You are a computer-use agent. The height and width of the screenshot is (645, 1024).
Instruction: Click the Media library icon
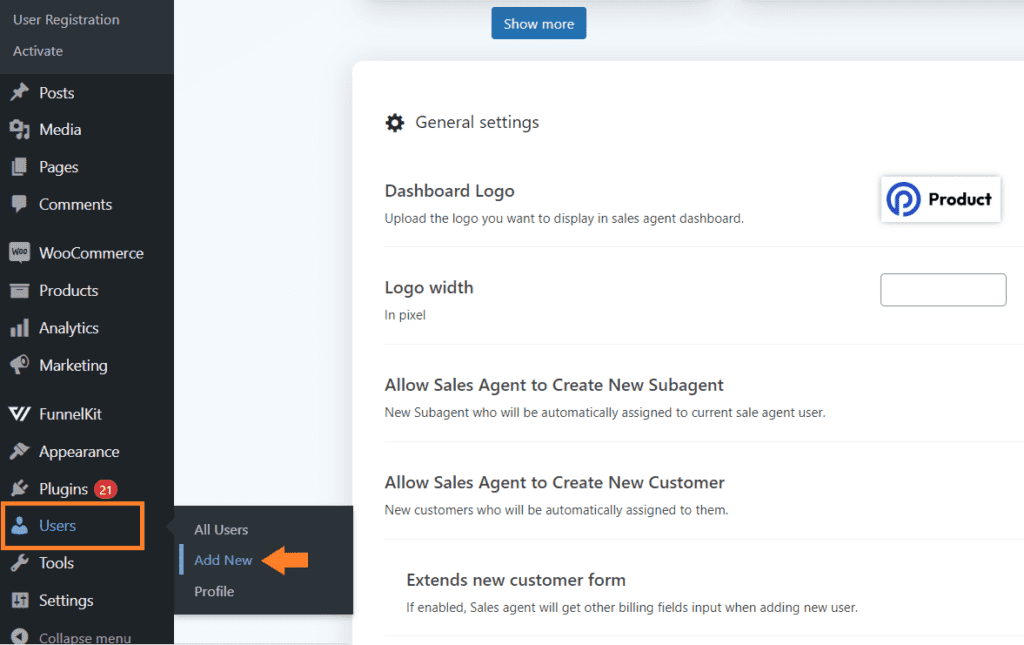[20, 129]
